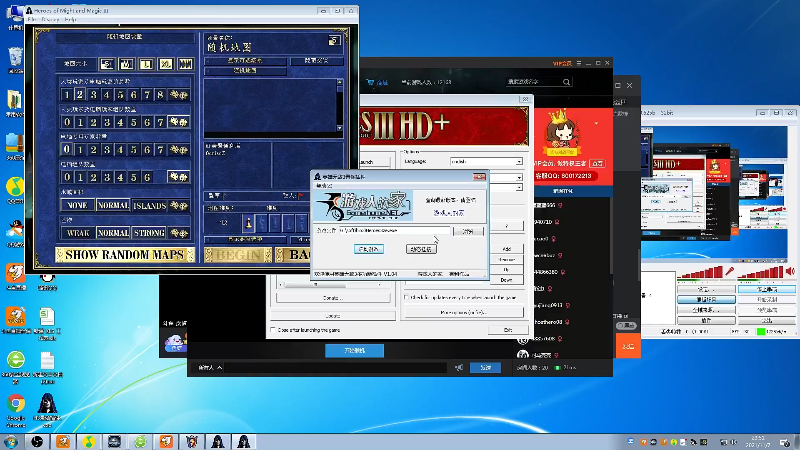Image resolution: width=800 pixels, height=450 pixels.
Task: Click the chat input box at the platform window bottom
Action: (x=336, y=367)
